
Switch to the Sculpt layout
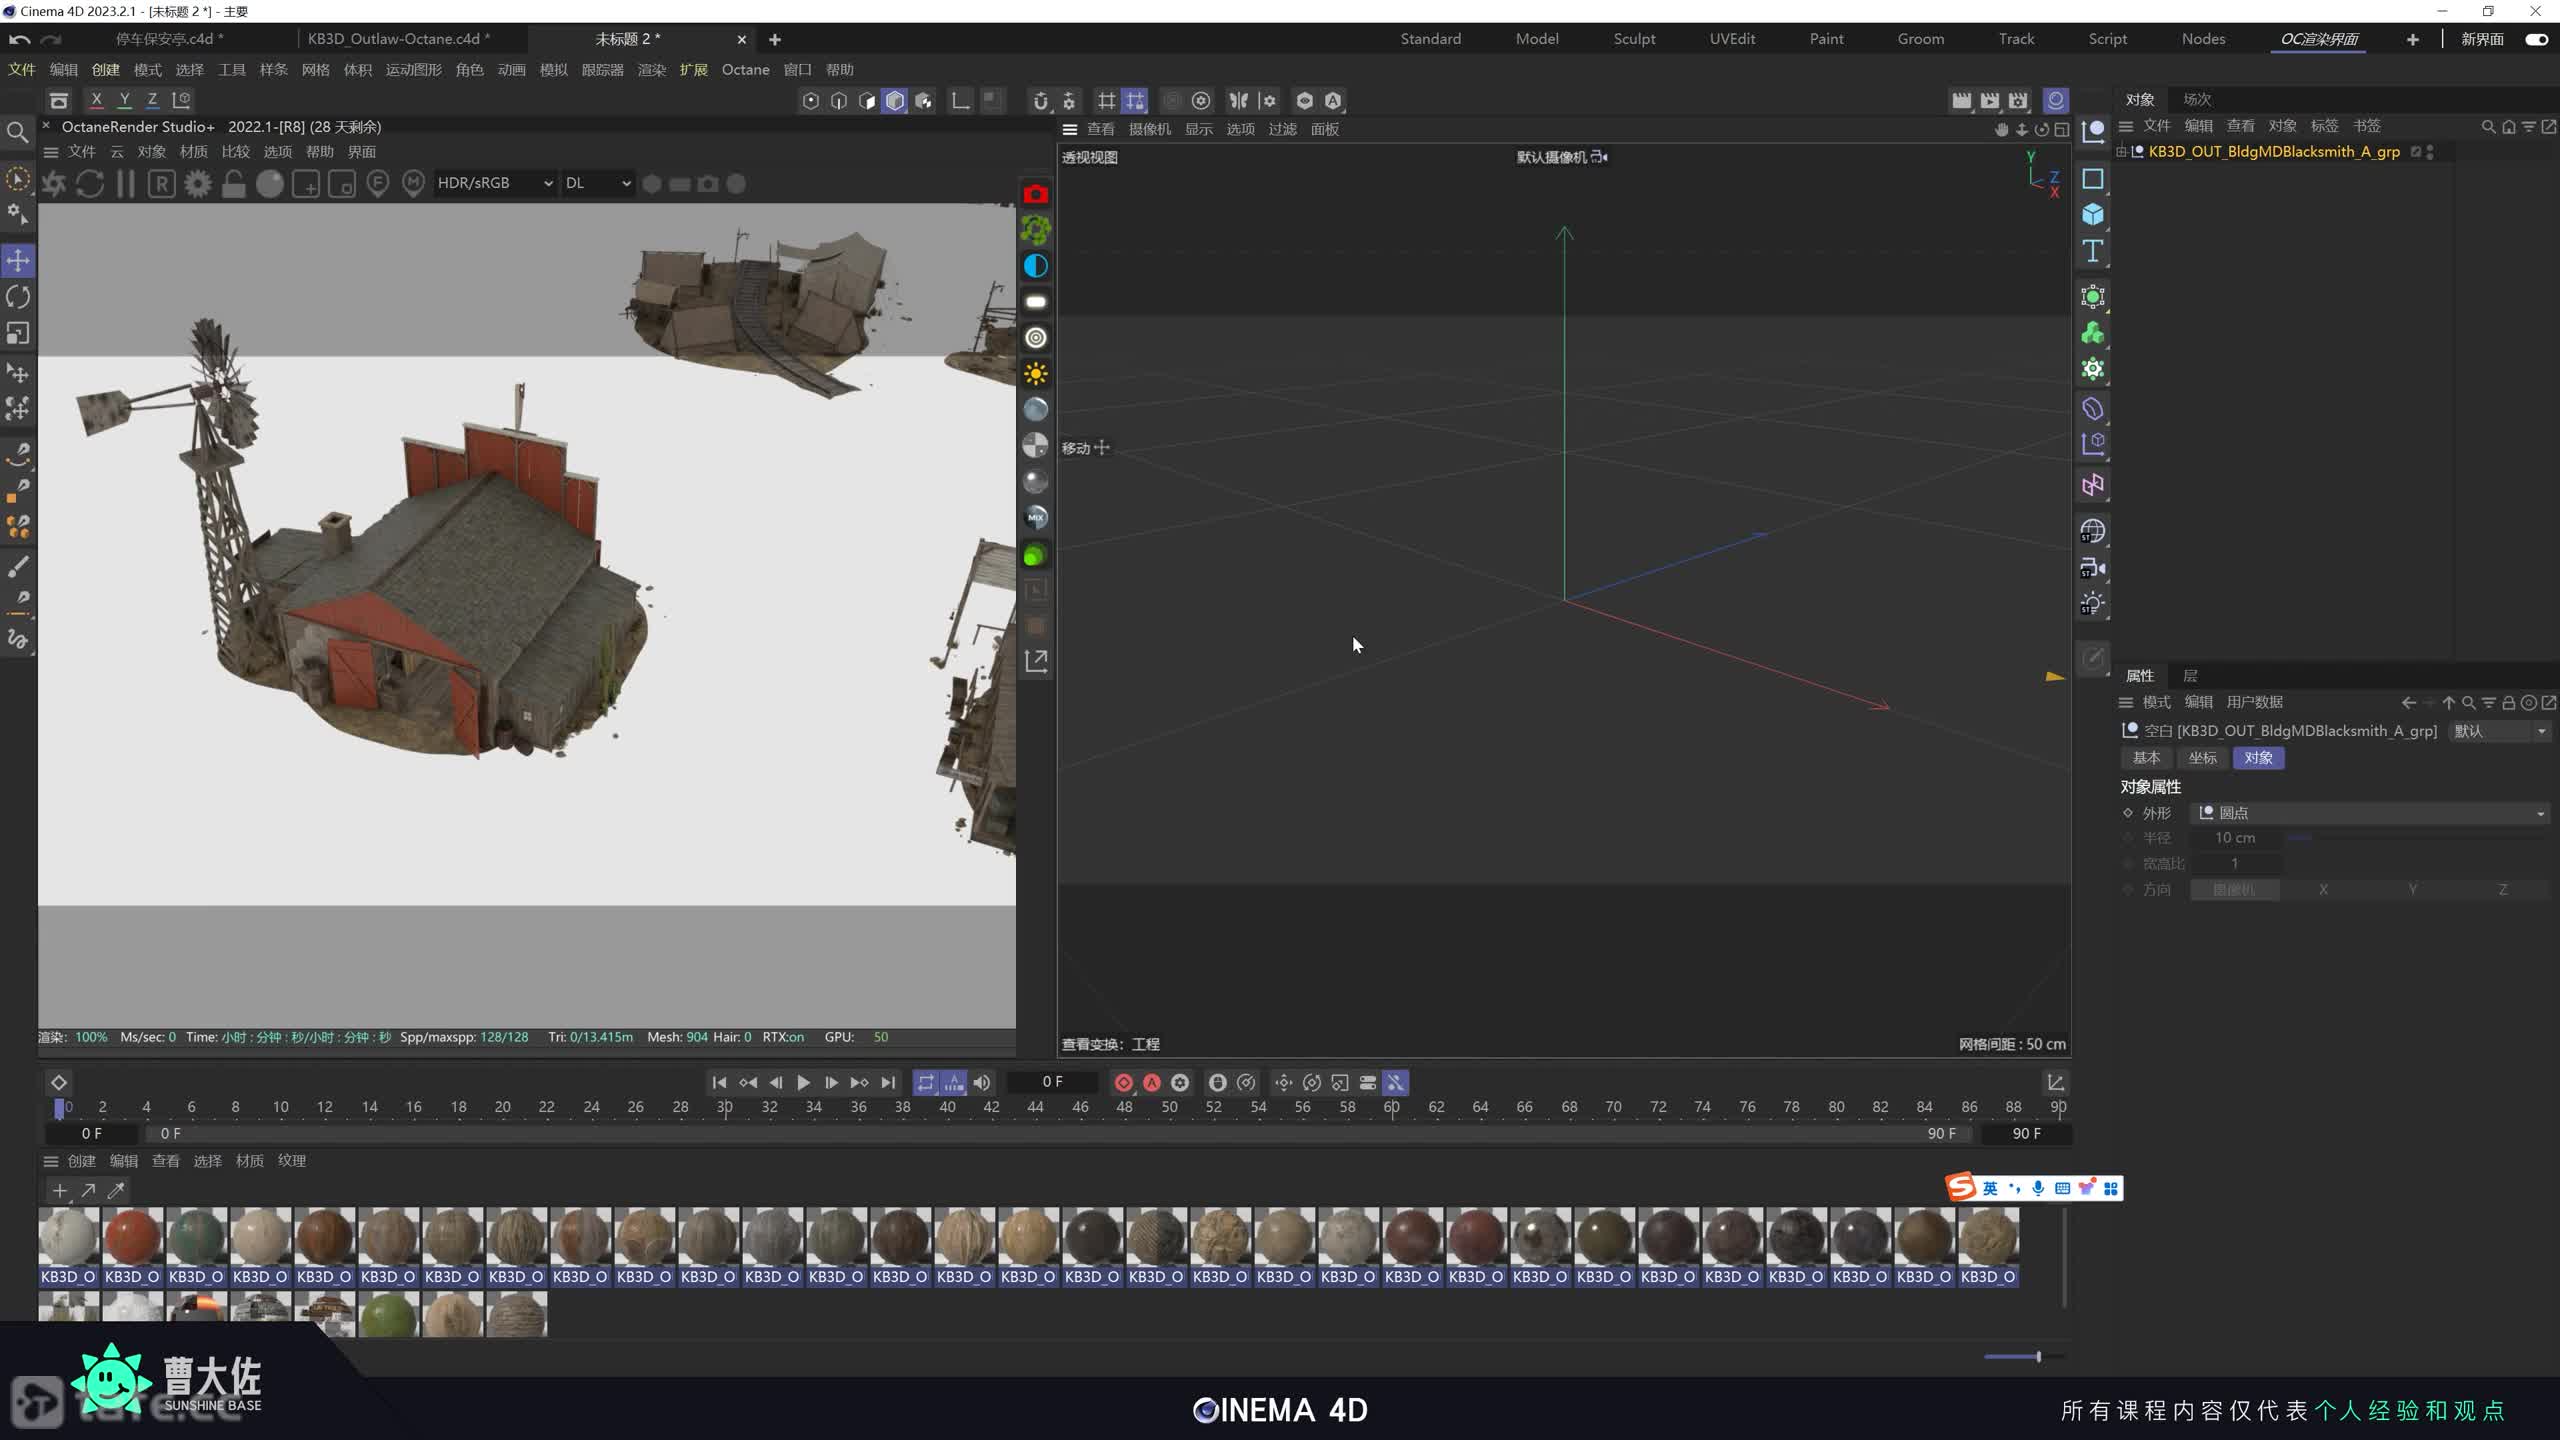click(x=1634, y=39)
